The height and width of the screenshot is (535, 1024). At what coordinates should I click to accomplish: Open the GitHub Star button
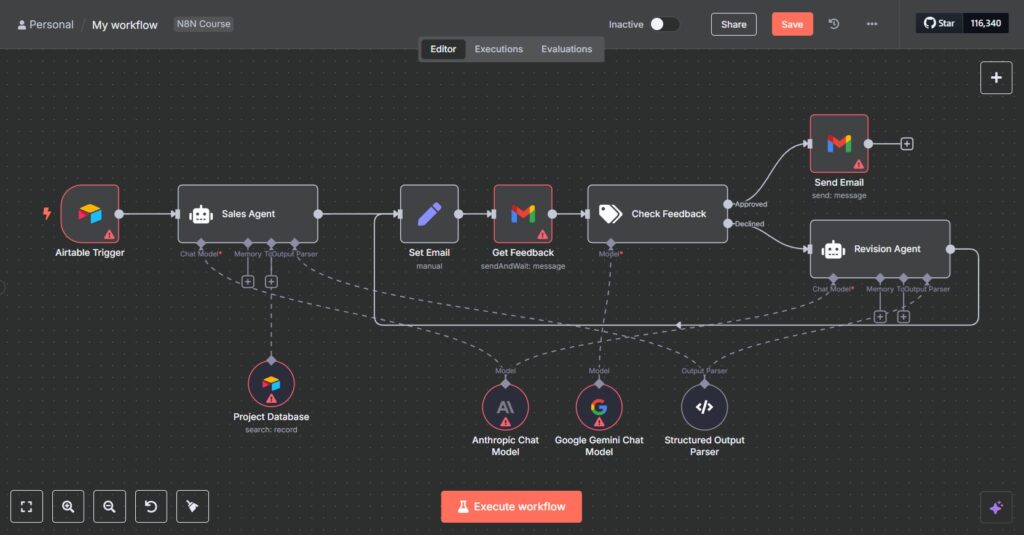(939, 24)
